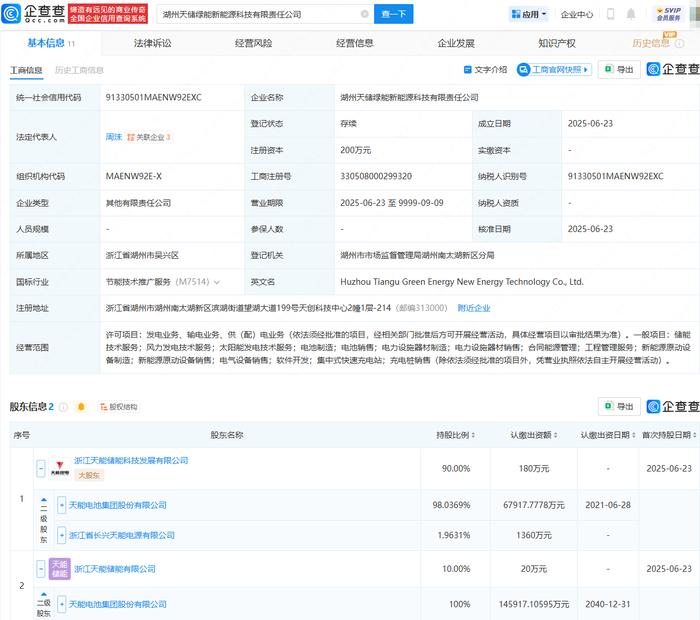Image resolution: width=700 pixels, height=620 pixels.
Task: Export shareholder info with the lower 导出 button
Action: 619,407
